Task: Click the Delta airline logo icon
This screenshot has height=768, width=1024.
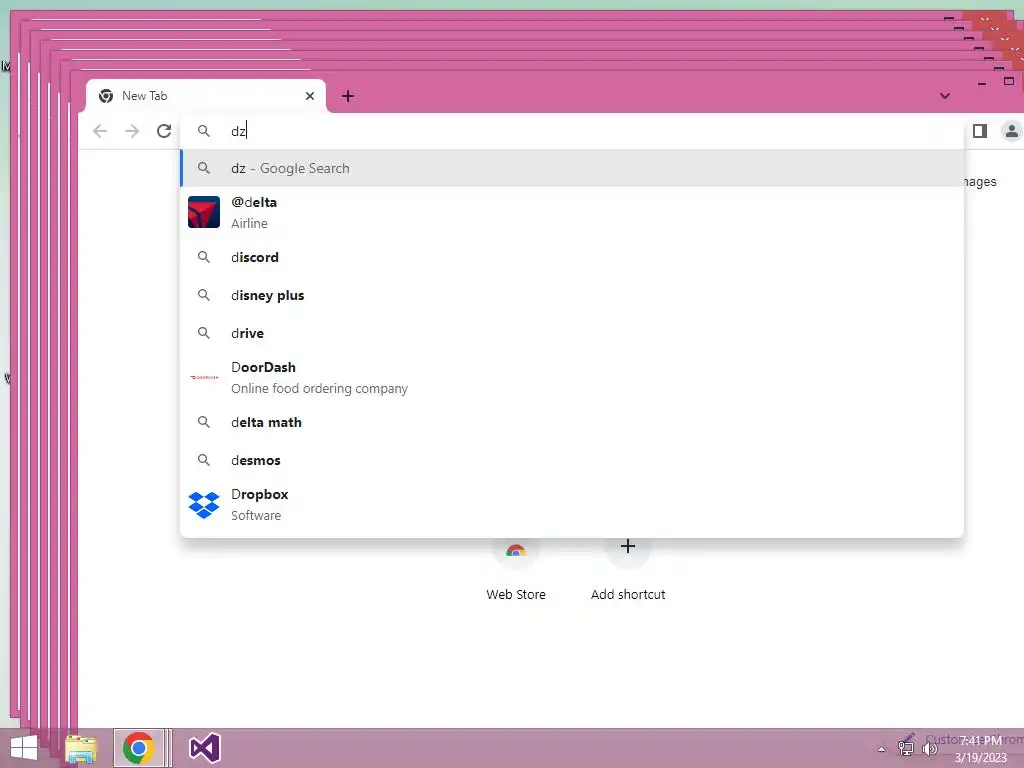Action: pyautogui.click(x=204, y=212)
